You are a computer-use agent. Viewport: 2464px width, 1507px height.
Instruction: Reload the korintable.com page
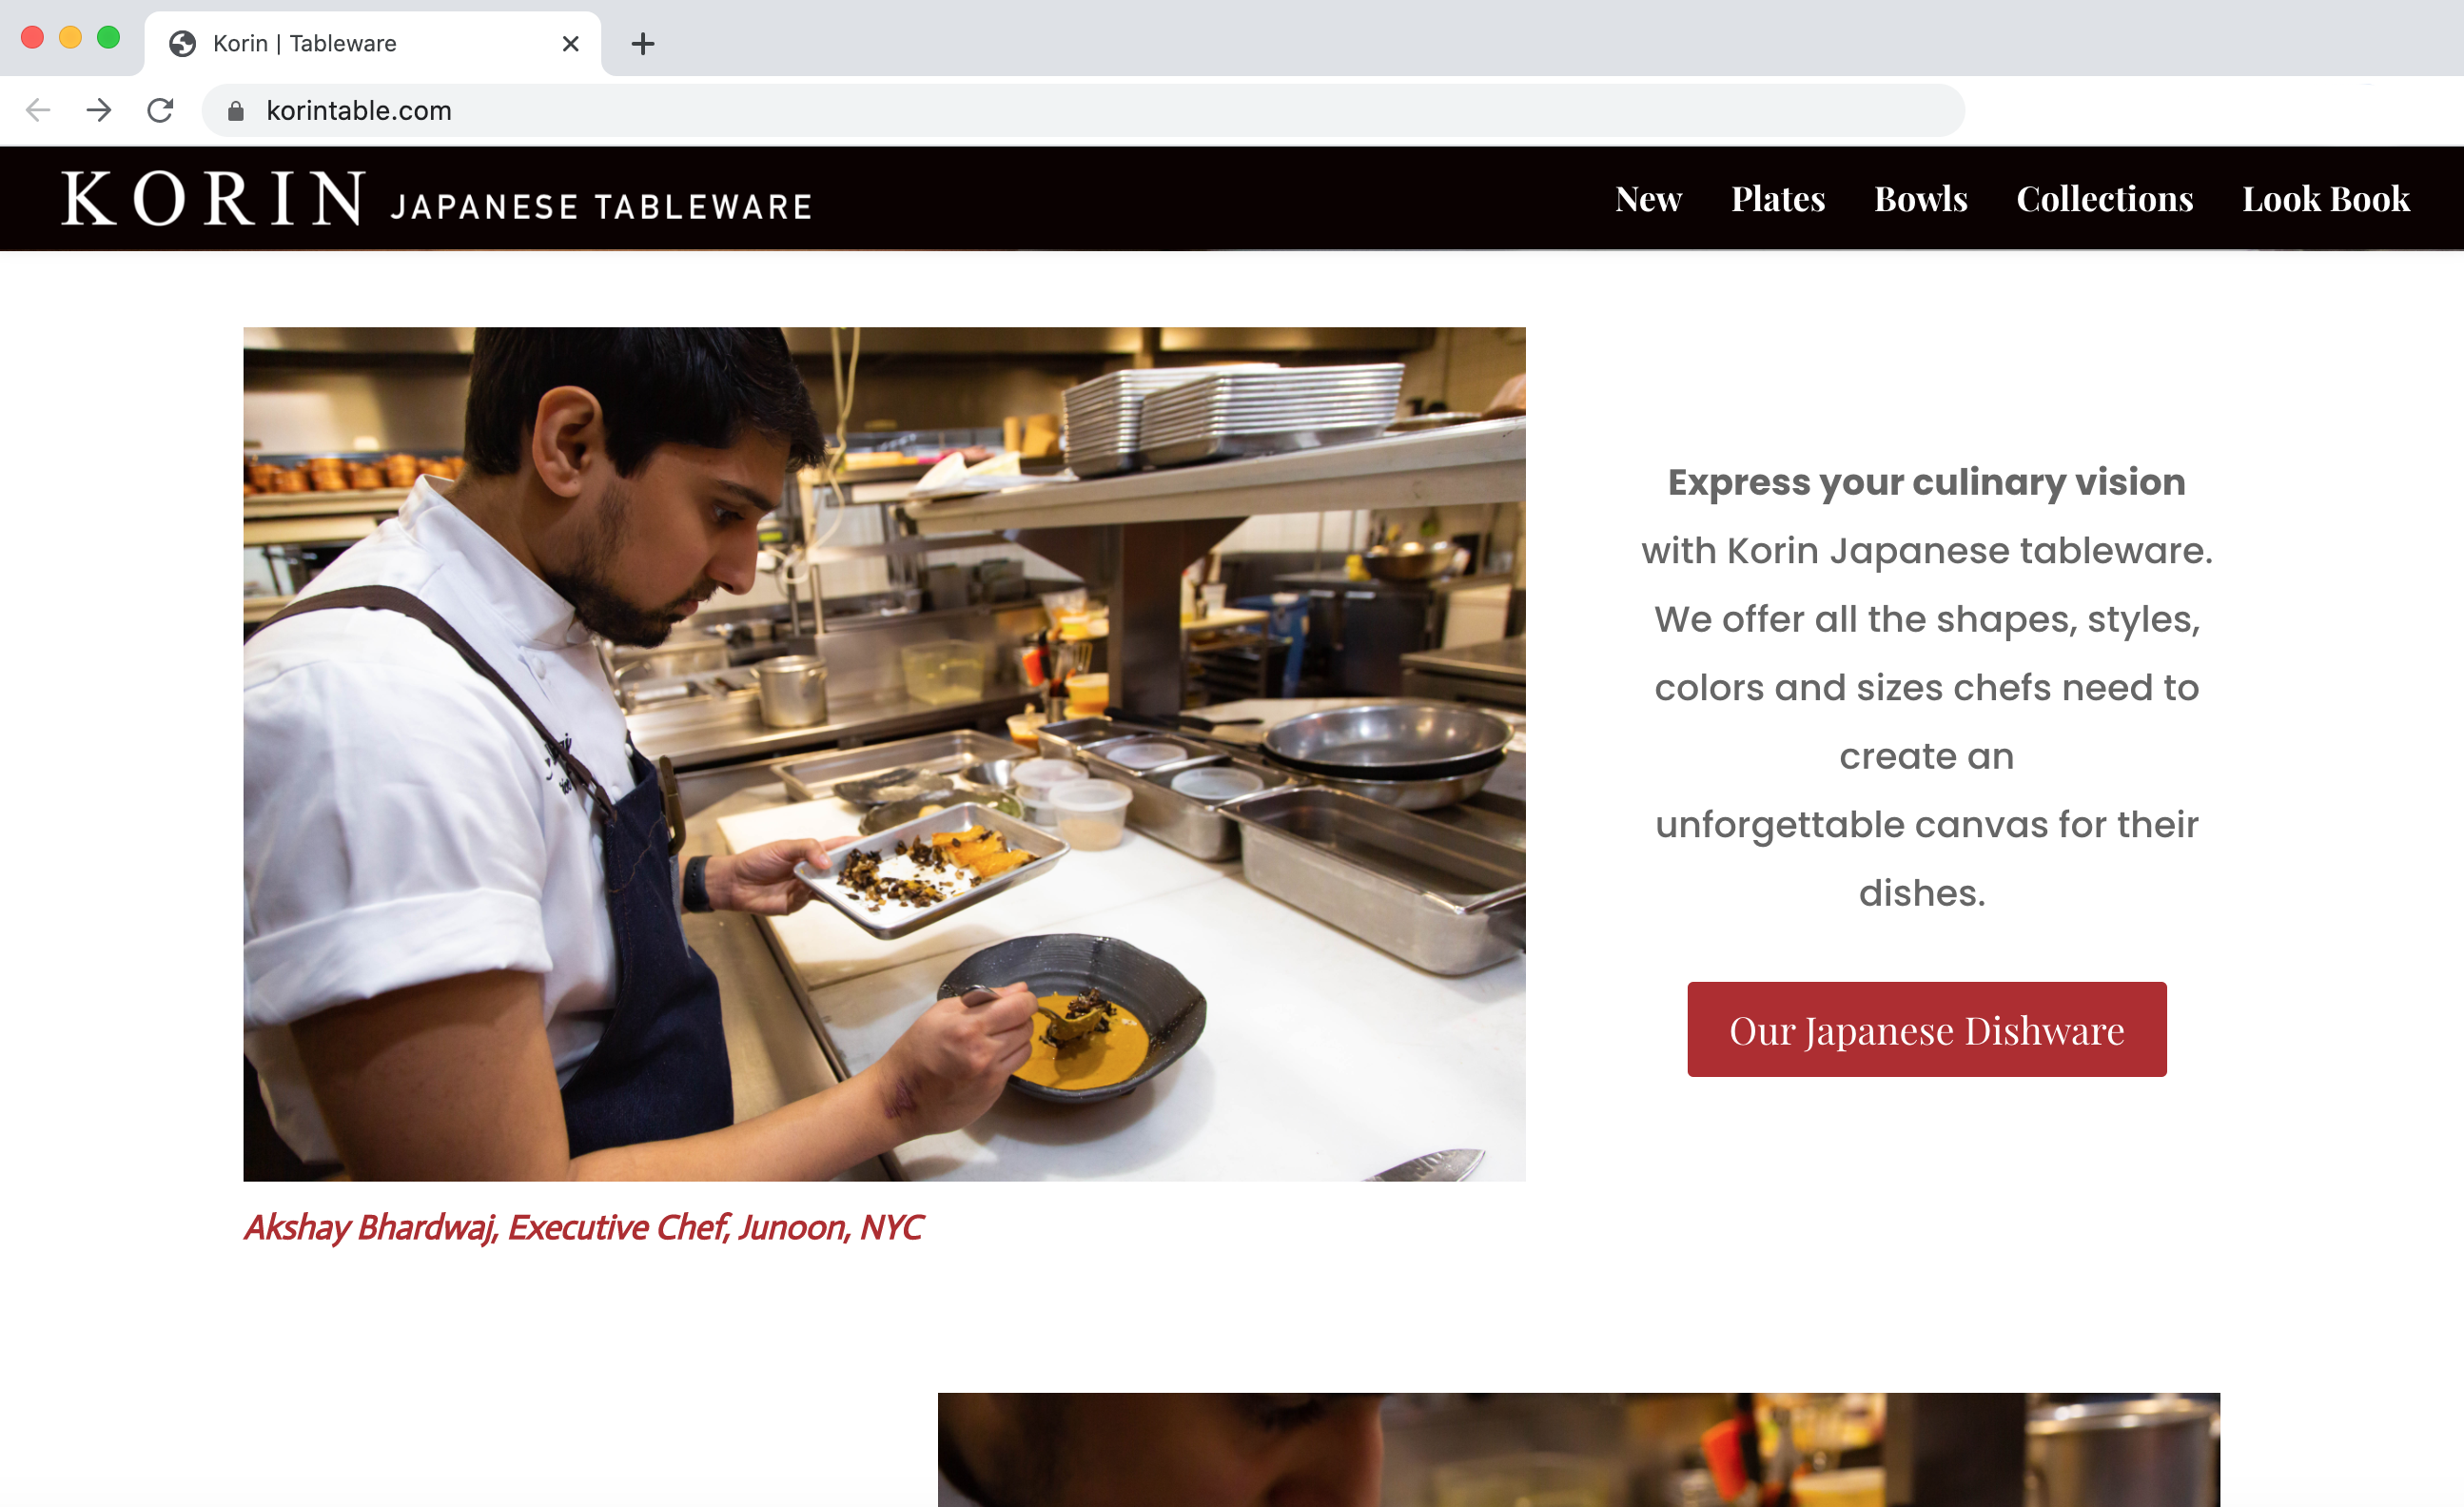160,110
